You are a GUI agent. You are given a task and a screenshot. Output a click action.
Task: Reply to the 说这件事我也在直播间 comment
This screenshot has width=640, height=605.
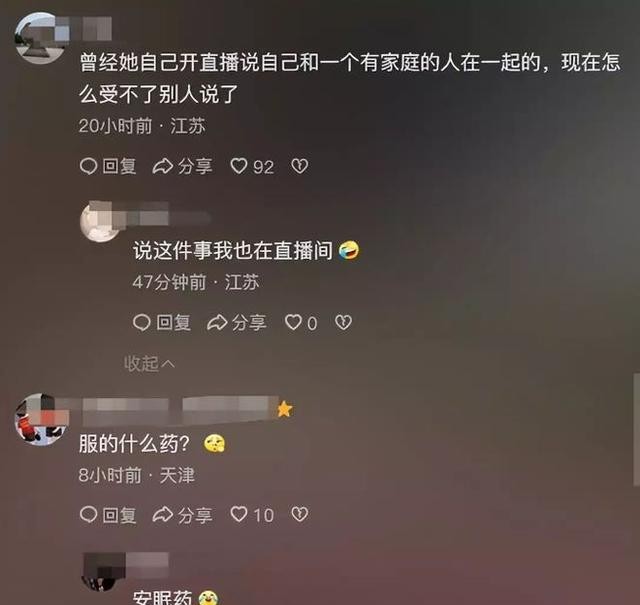[162, 323]
